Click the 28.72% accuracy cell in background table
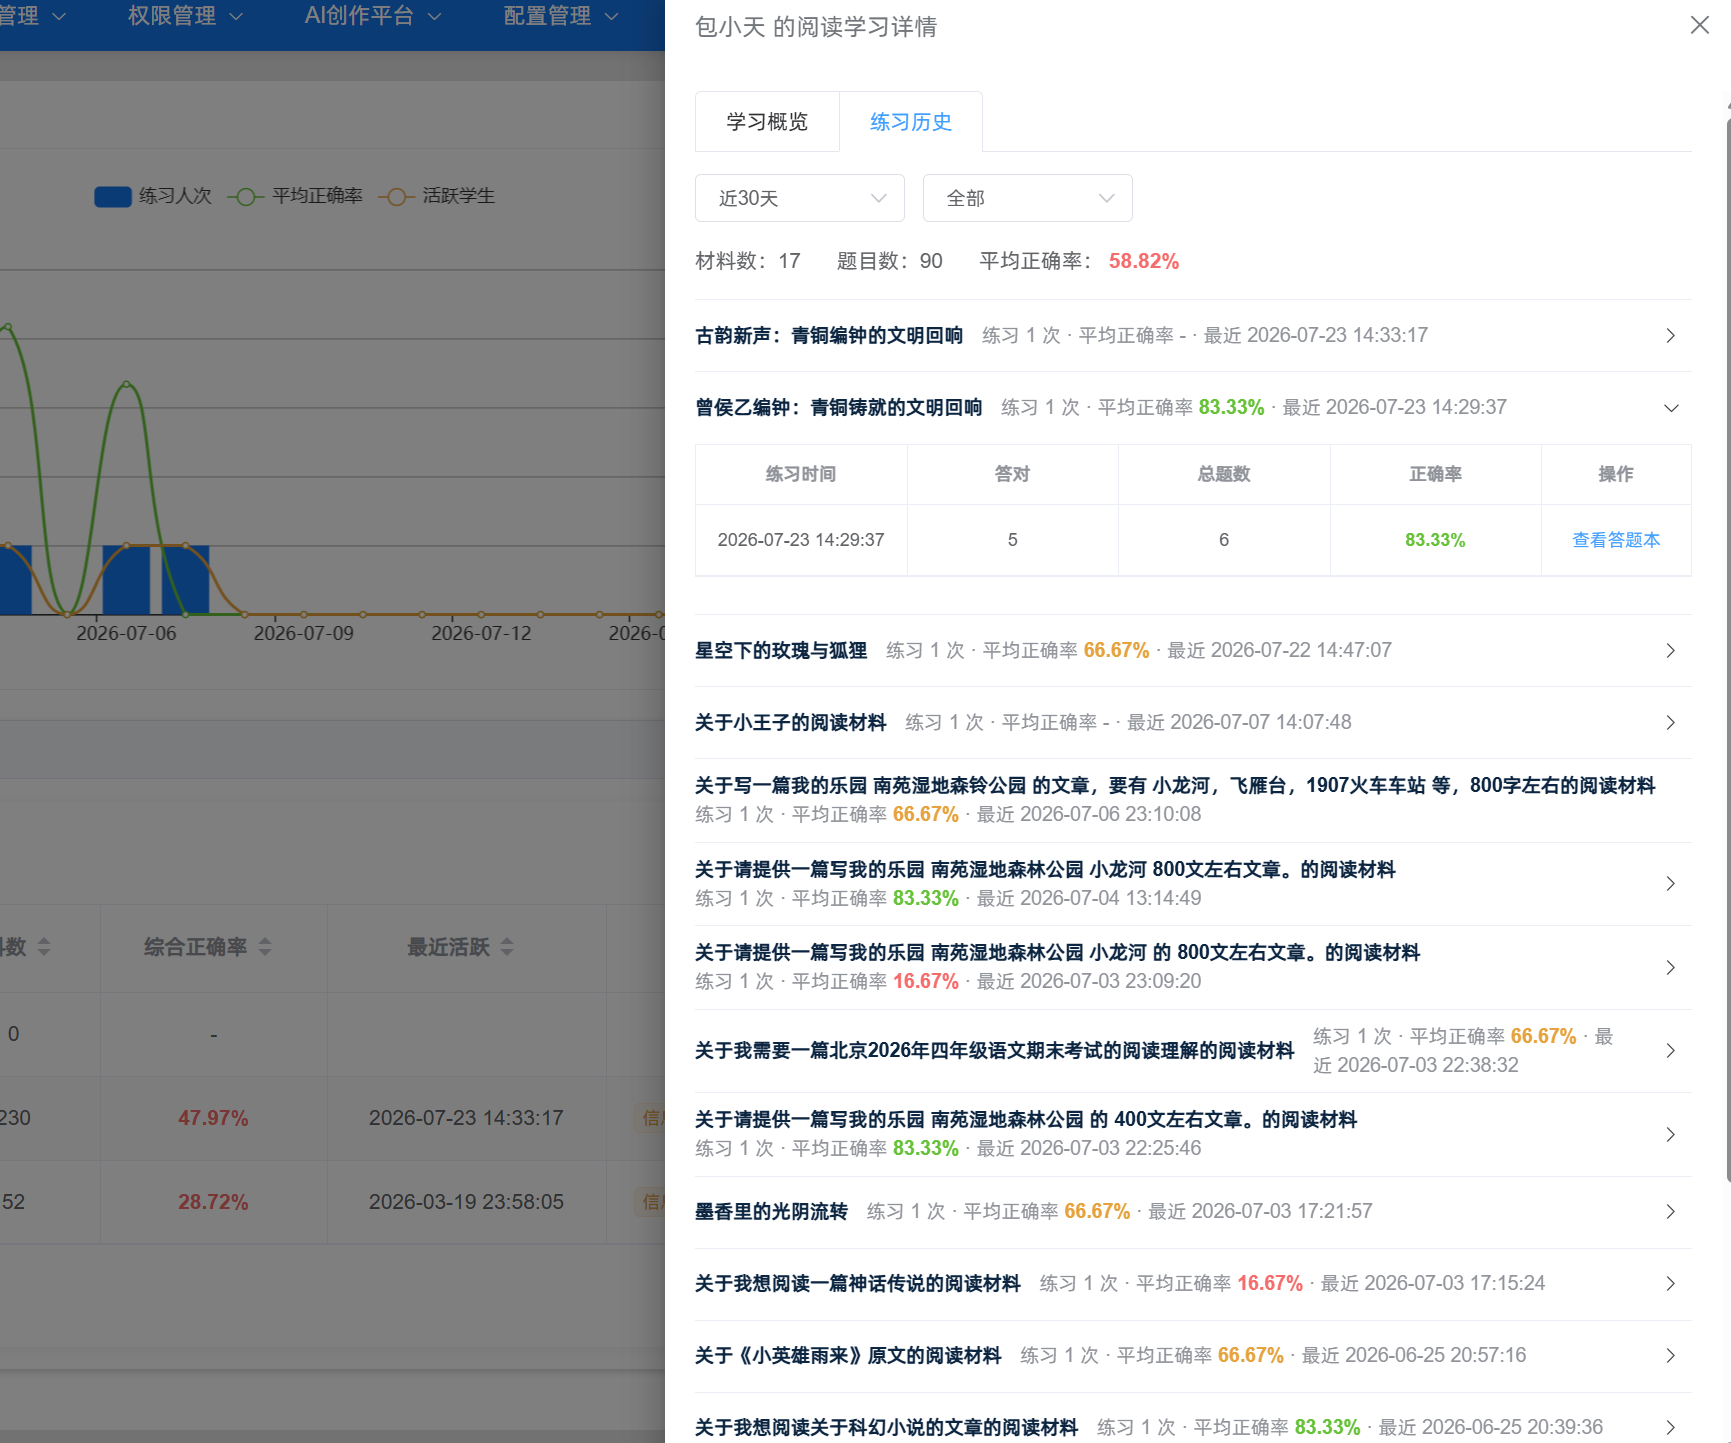The image size is (1731, 1443). tap(213, 1202)
